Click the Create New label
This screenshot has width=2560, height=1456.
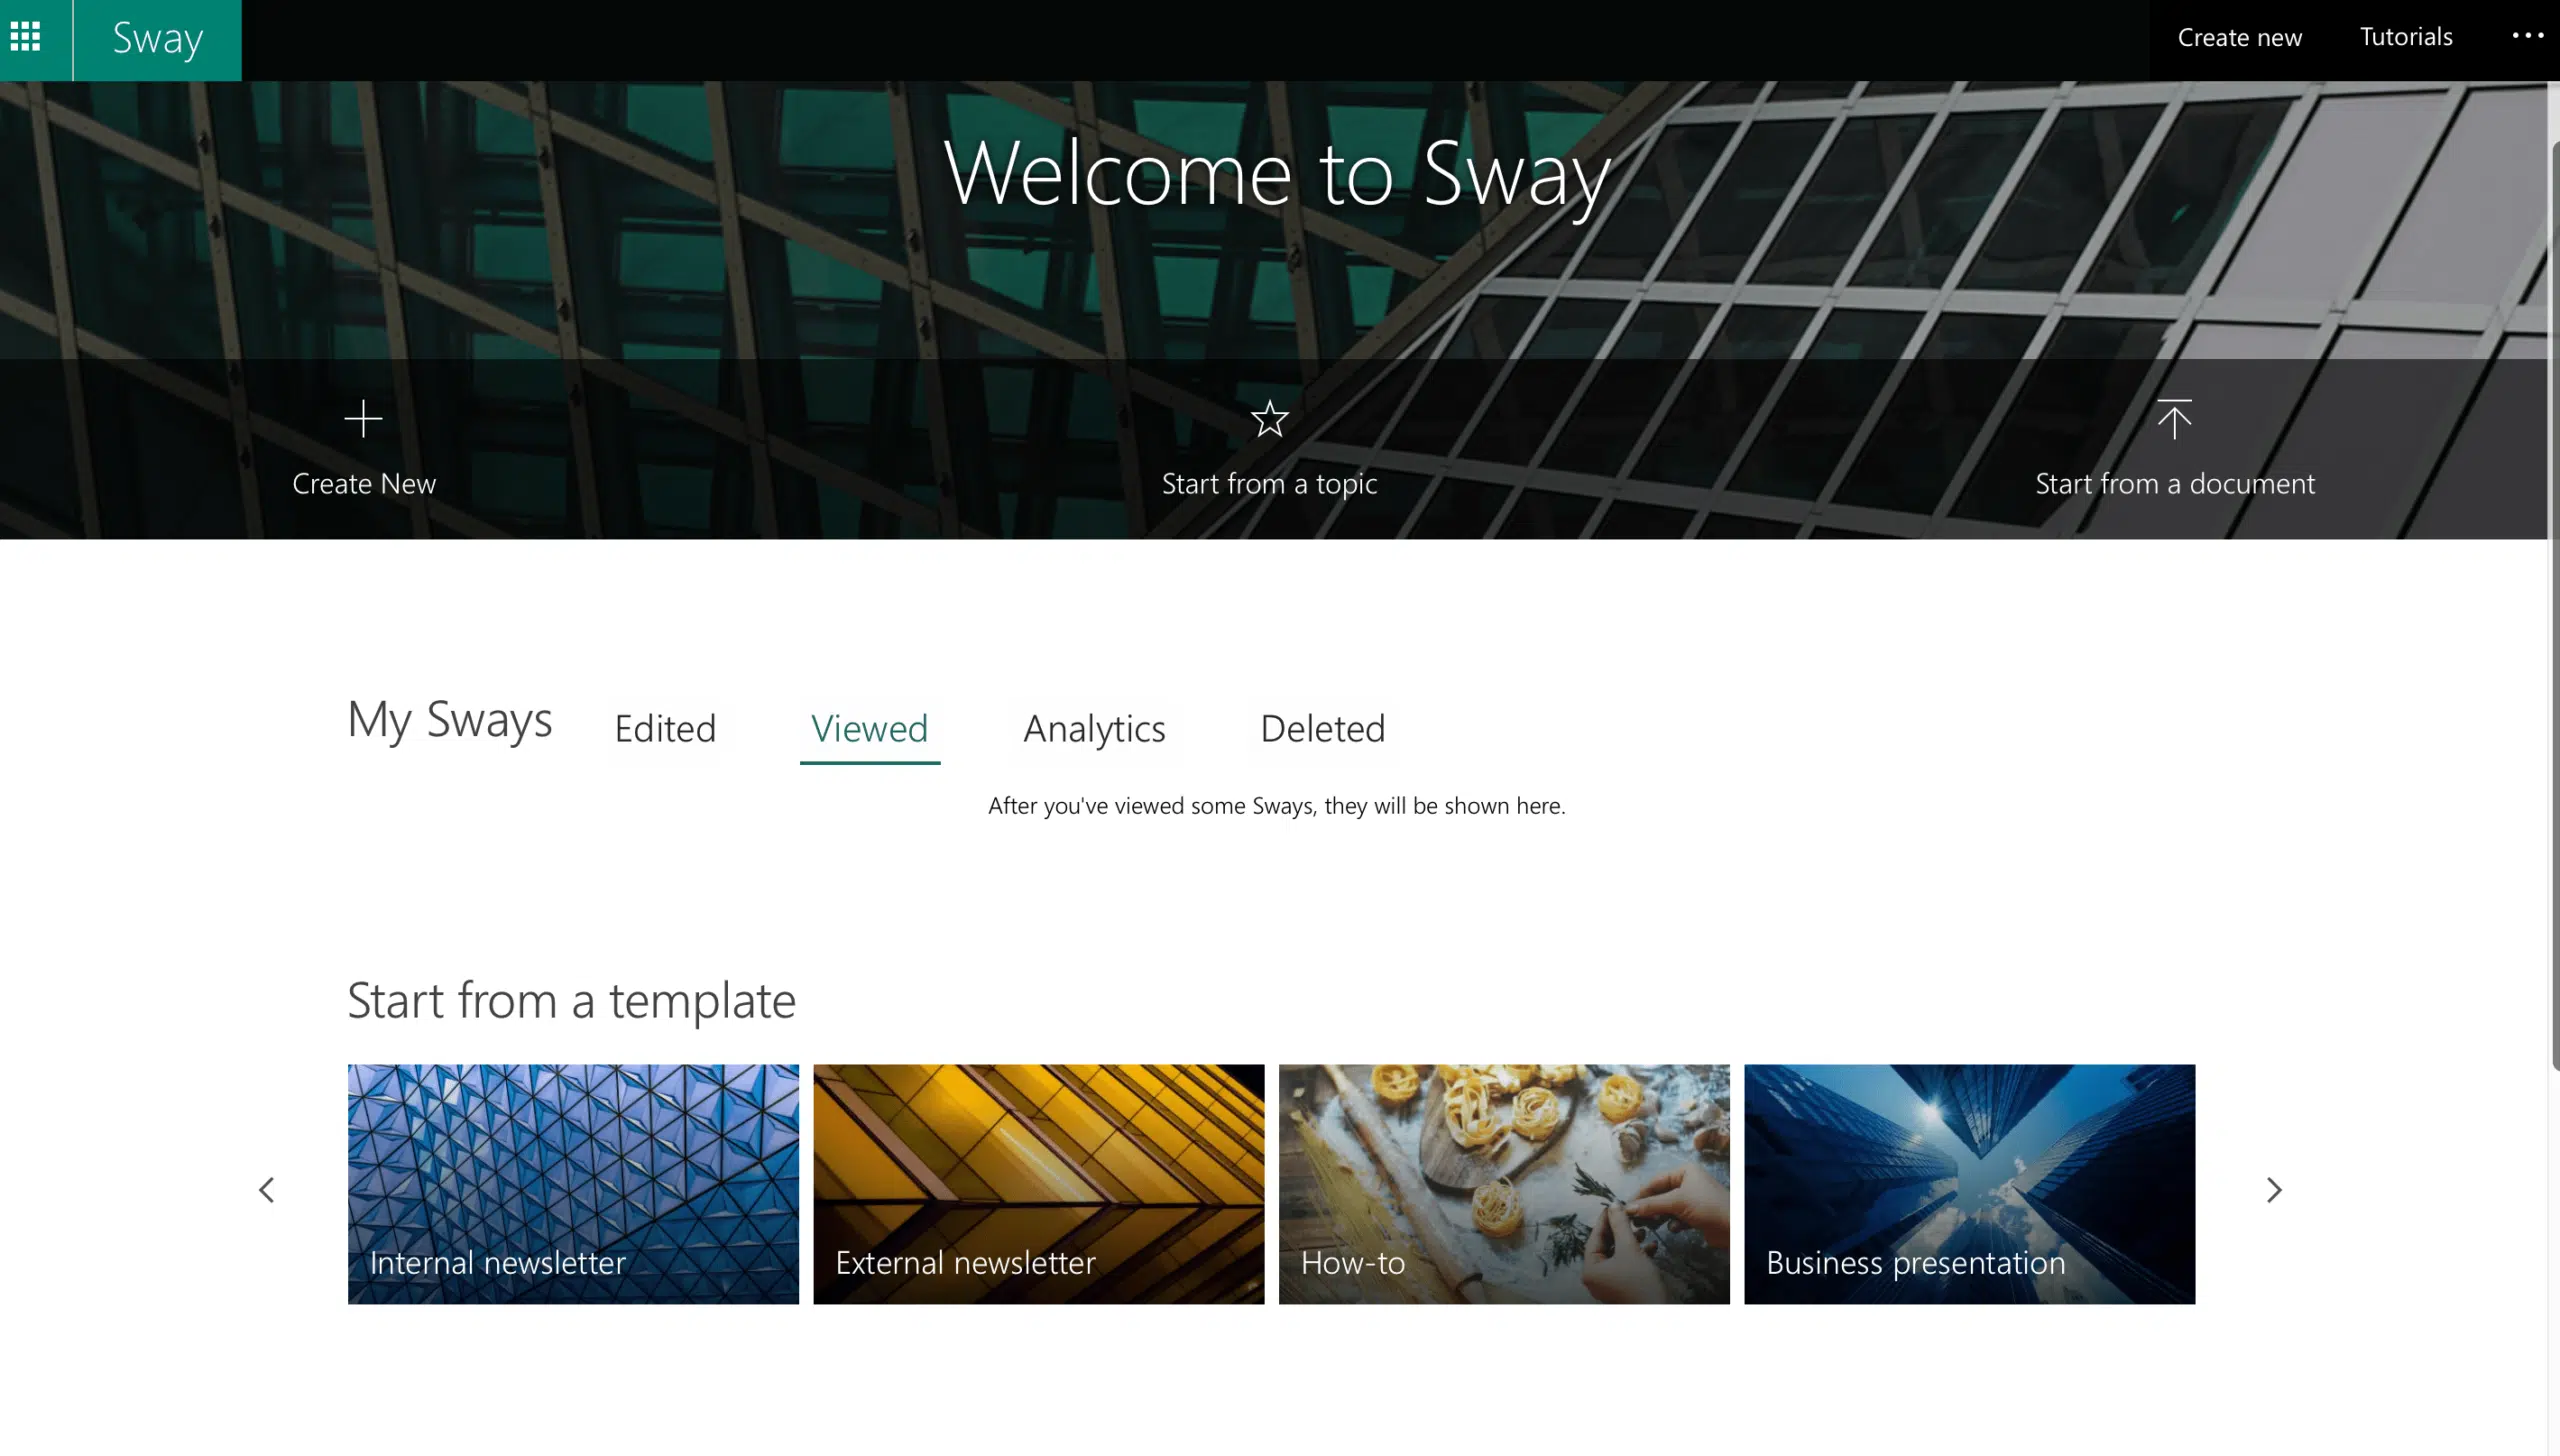tap(364, 484)
